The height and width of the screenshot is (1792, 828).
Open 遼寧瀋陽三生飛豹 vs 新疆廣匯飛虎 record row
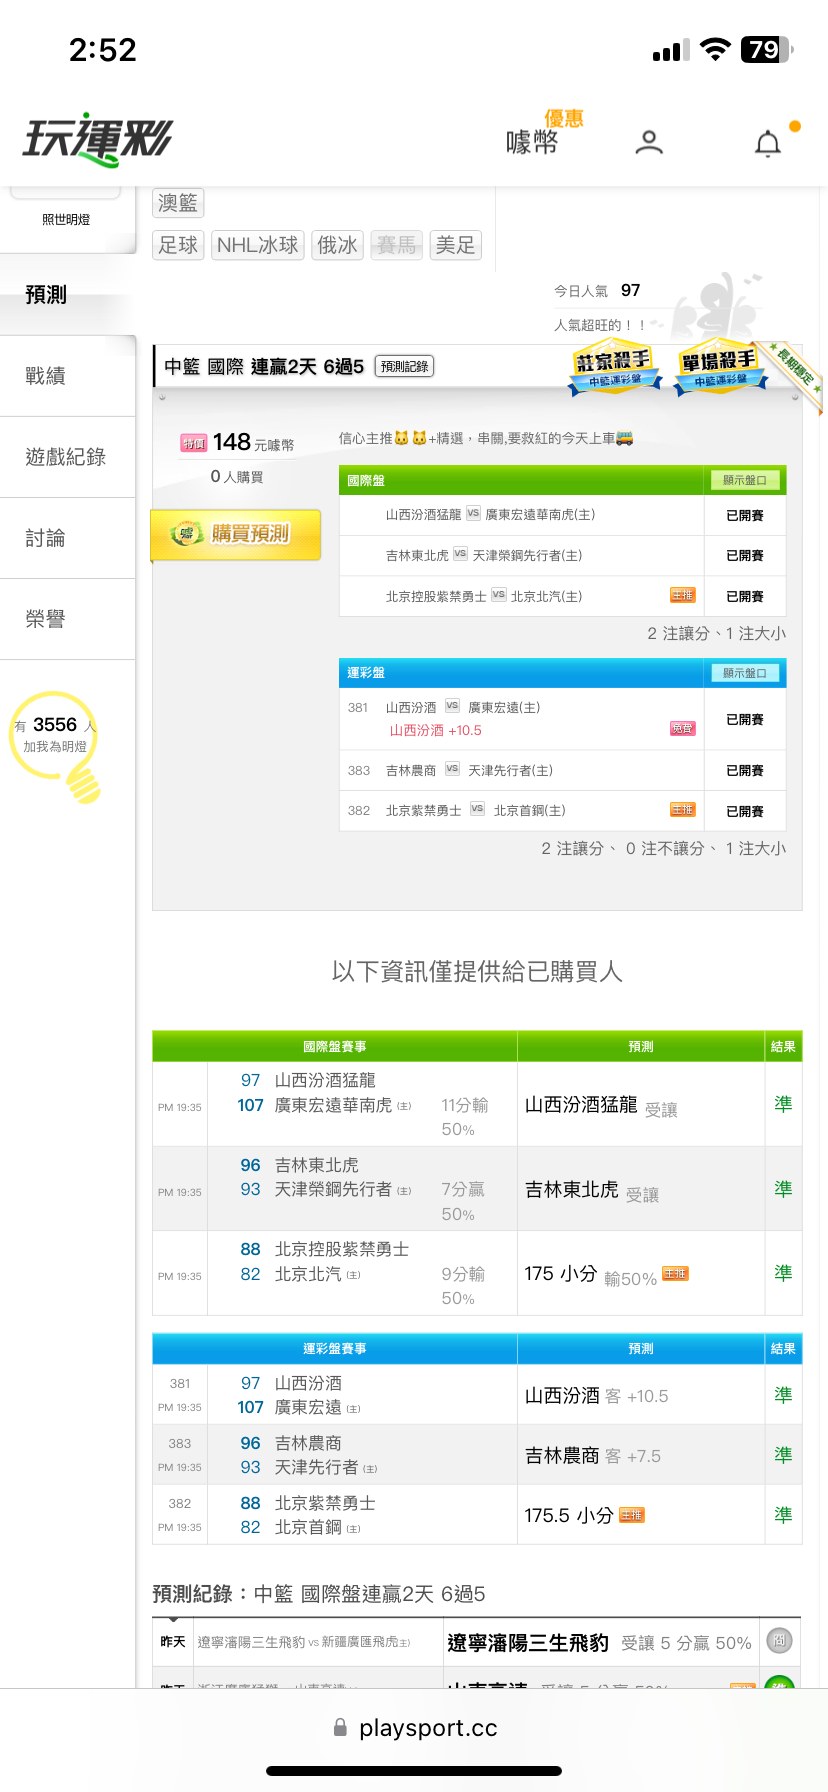tap(477, 1643)
